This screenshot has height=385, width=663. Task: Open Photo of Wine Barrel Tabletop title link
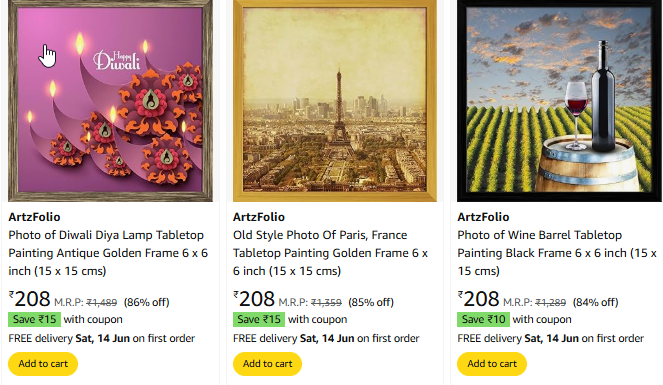click(x=557, y=253)
